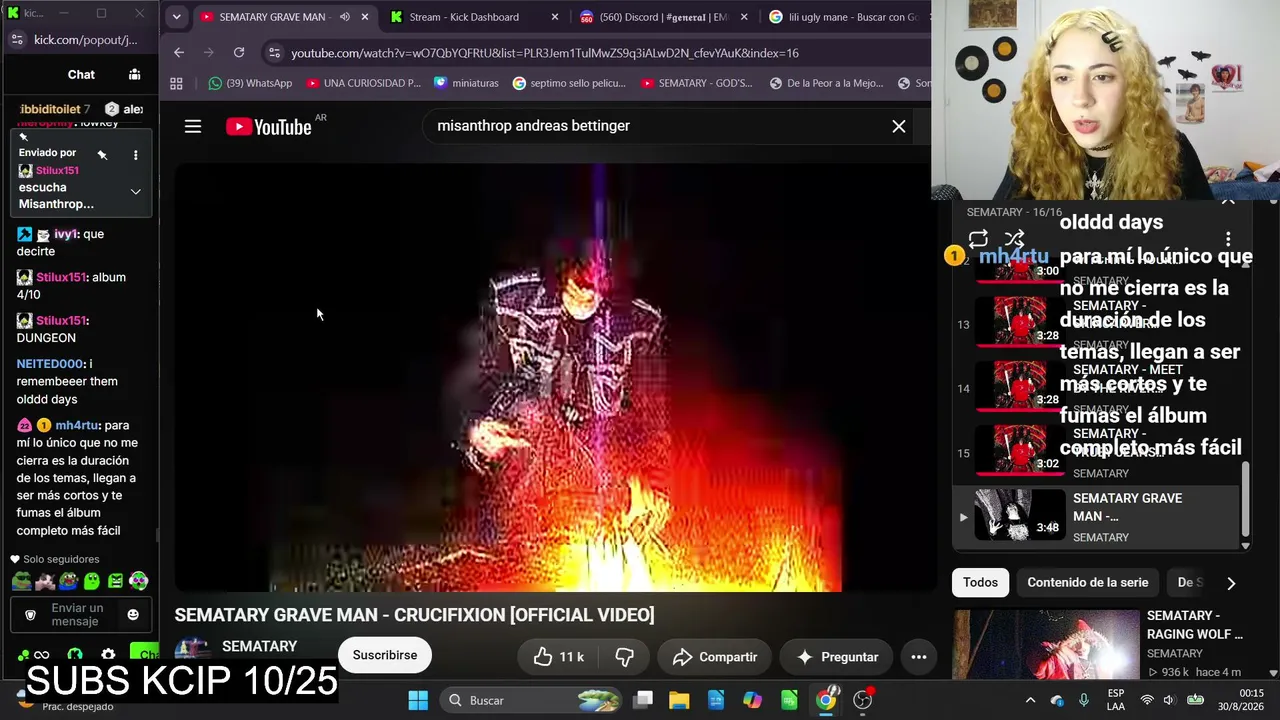Open De la Peor a la Mejor bookmark
The height and width of the screenshot is (720, 1280).
tap(827, 83)
